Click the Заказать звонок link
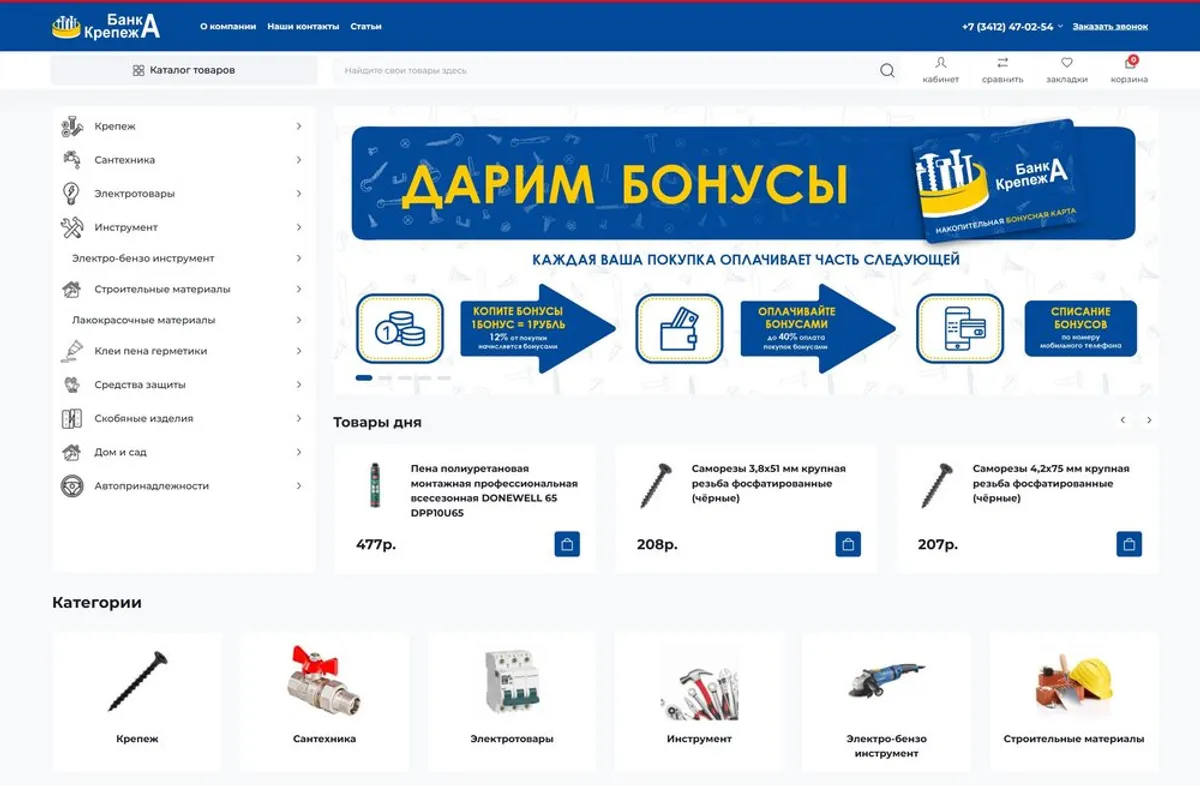The width and height of the screenshot is (1200, 786). point(1110,27)
